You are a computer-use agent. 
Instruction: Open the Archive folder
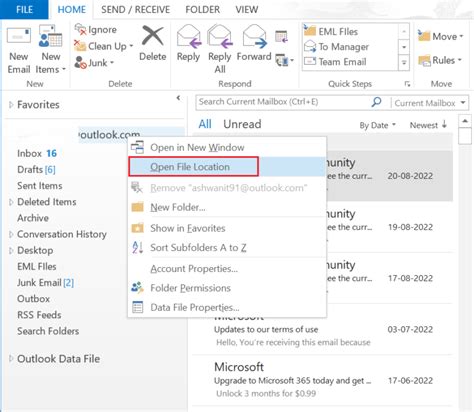click(33, 218)
